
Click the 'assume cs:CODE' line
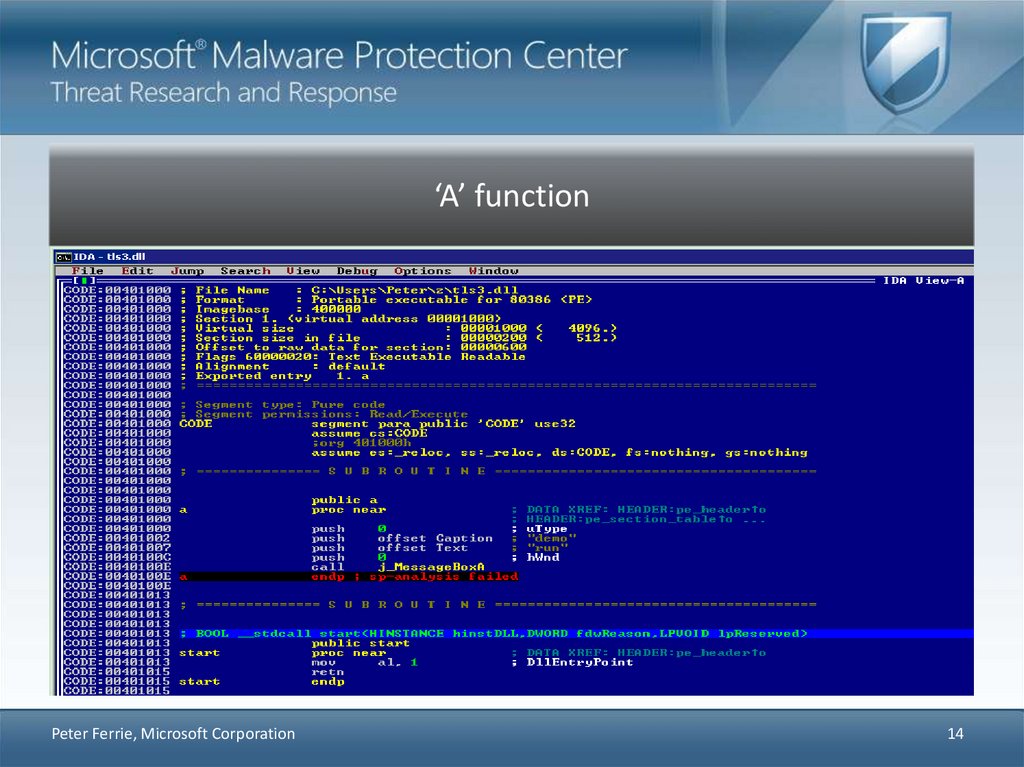[x=369, y=433]
